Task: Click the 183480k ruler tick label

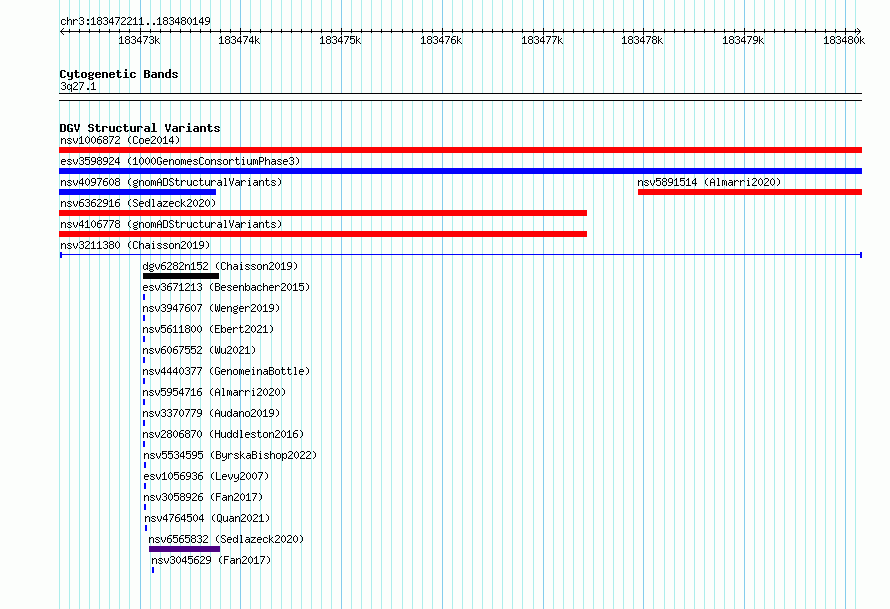Action: [x=844, y=40]
